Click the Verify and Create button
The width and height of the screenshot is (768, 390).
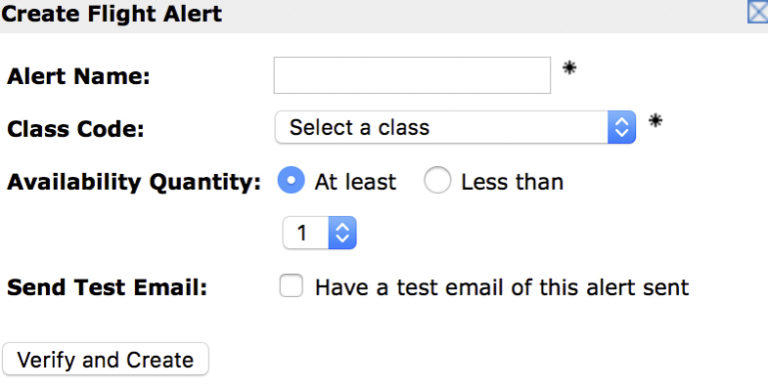(105, 360)
